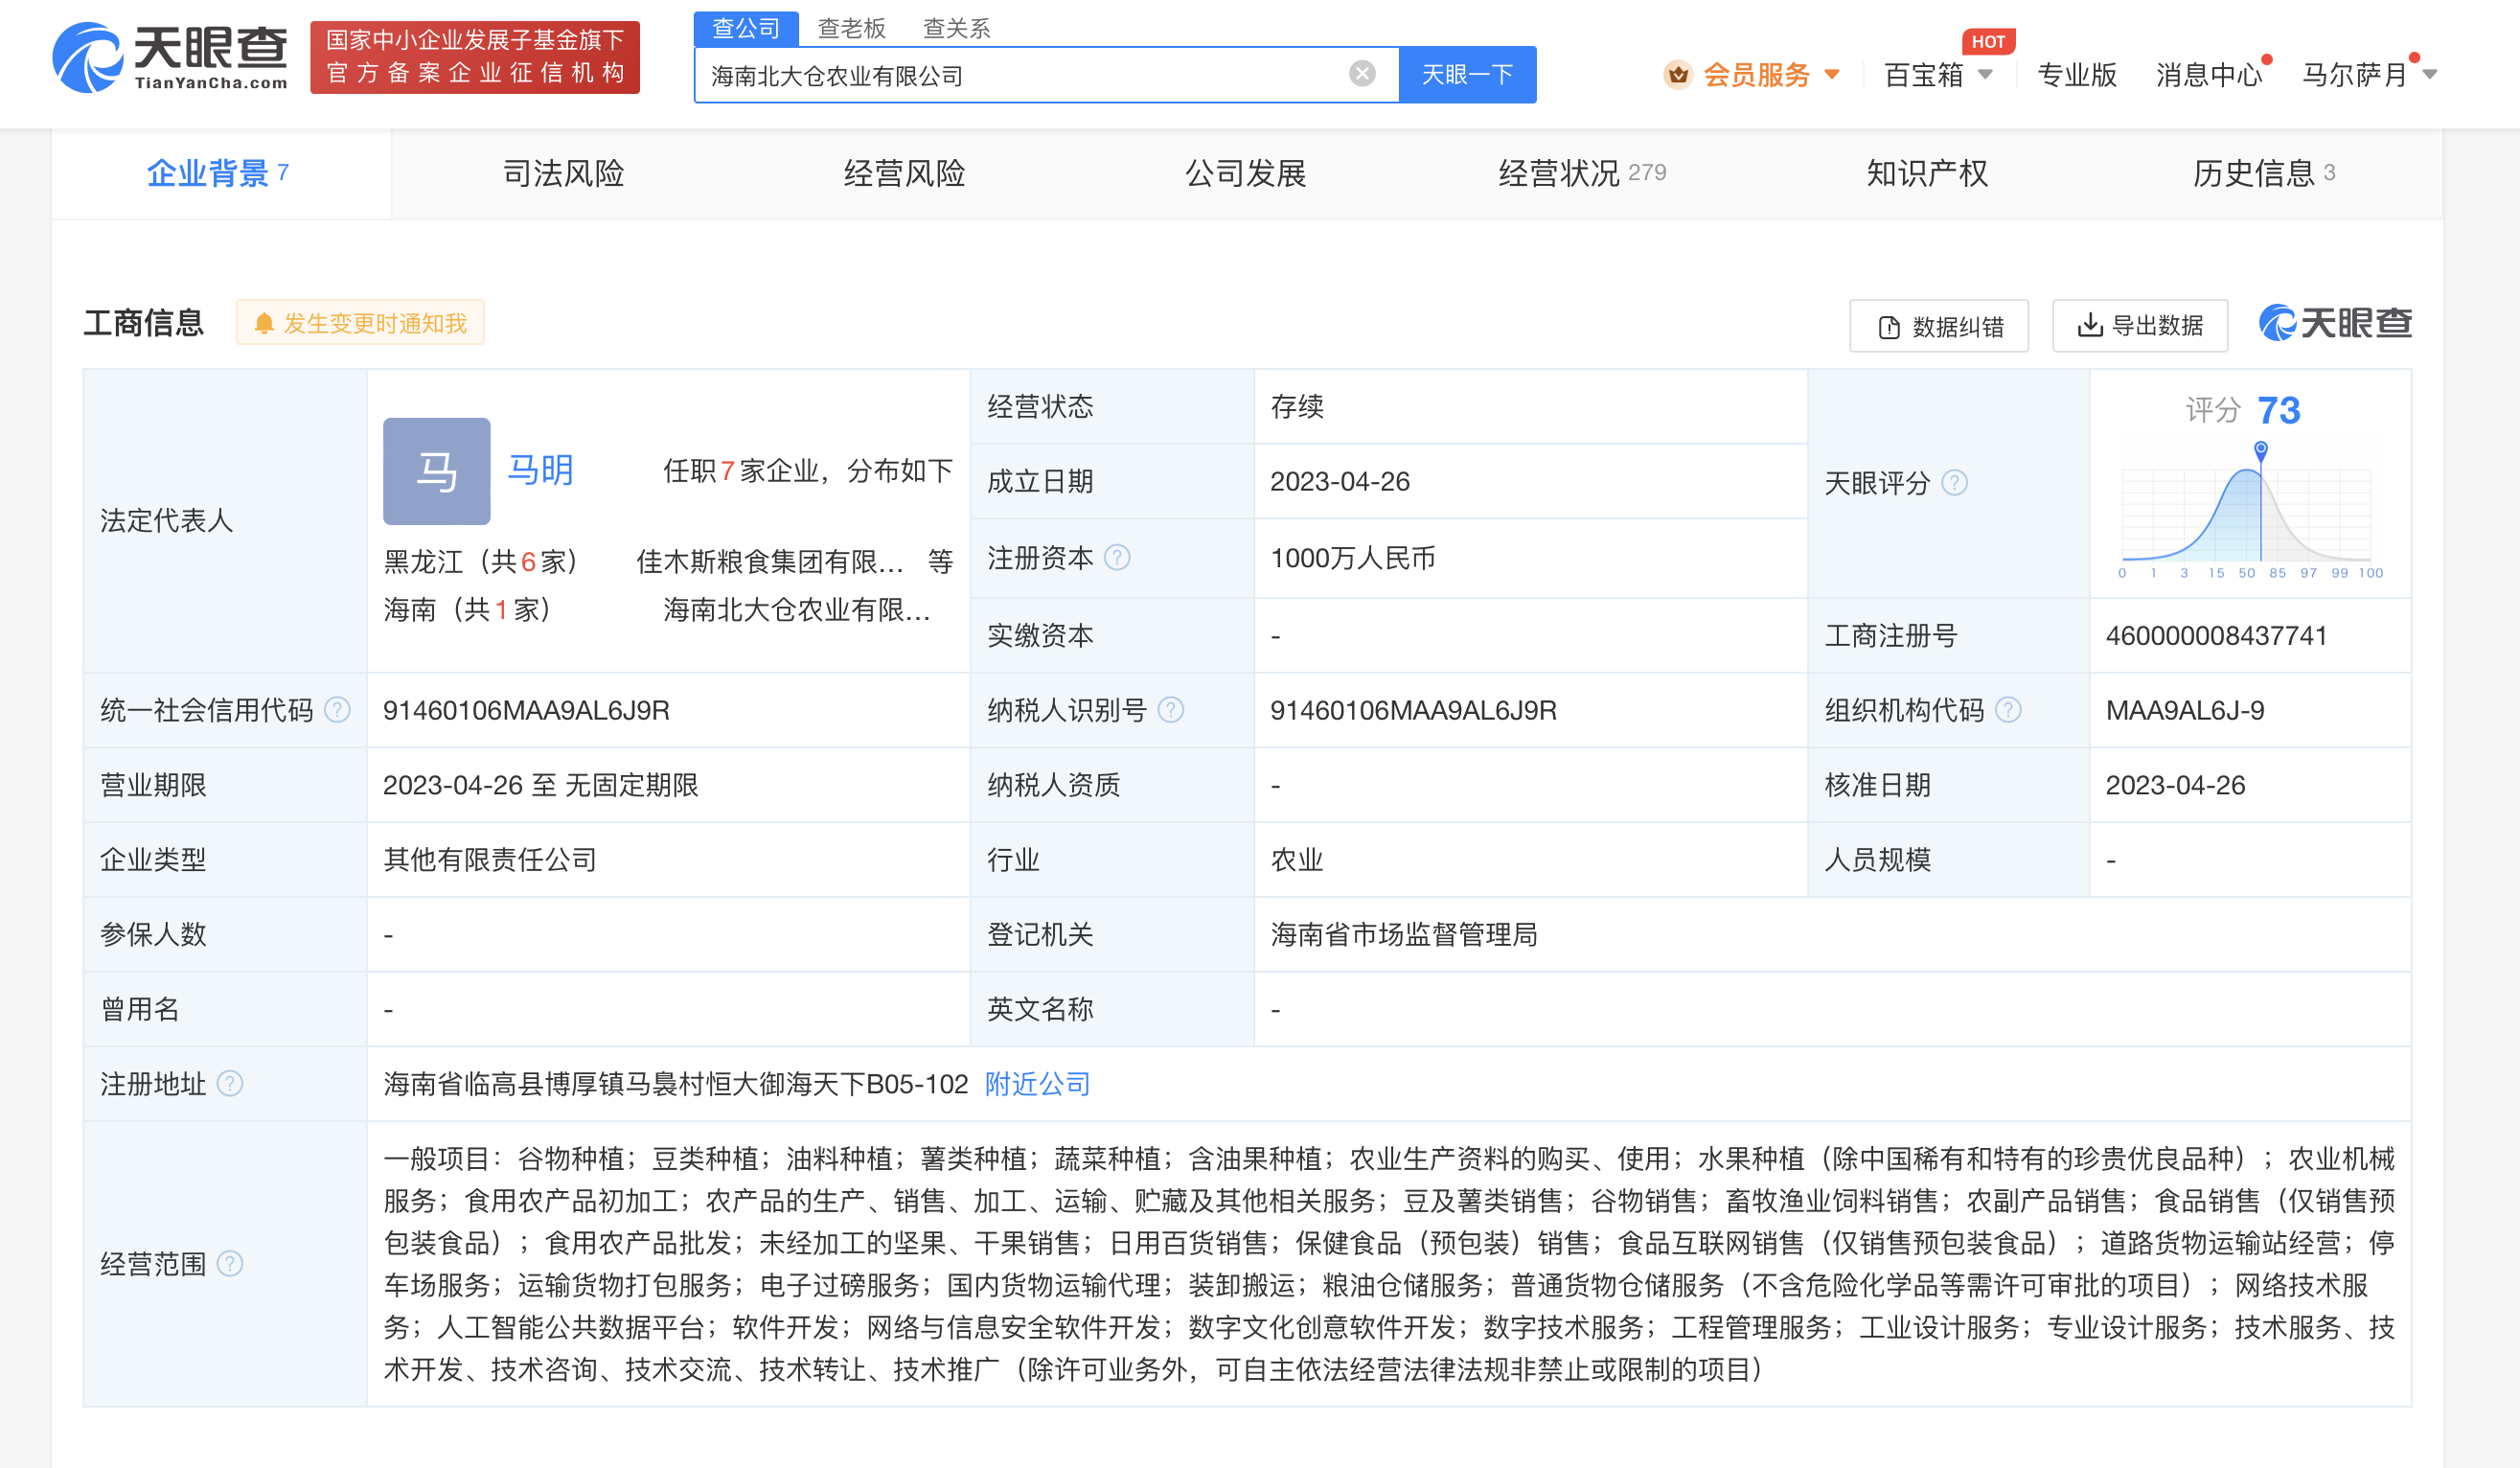The height and width of the screenshot is (1468, 2520).
Task: Click the 导出数据 button
Action: pyautogui.click(x=2140, y=325)
